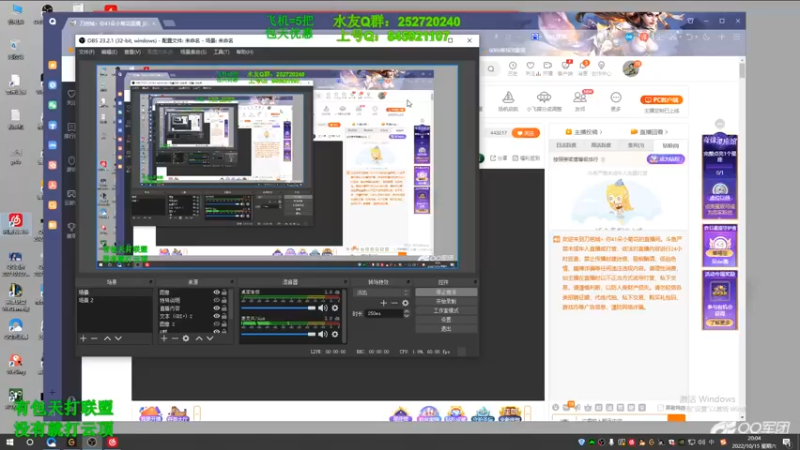Move source up with the arrow icon
Image resolution: width=800 pixels, height=450 pixels.
[x=199, y=338]
